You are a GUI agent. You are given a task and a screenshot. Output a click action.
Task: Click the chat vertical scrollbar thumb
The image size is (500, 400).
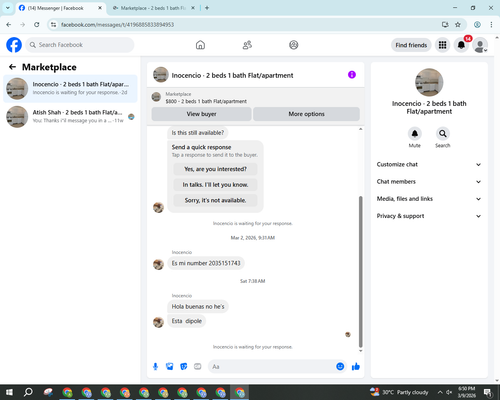point(360,272)
